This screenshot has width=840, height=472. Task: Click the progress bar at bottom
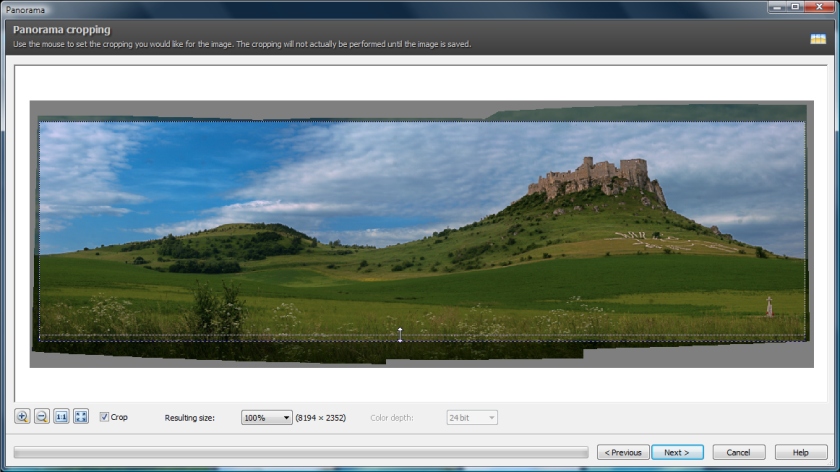click(301, 453)
